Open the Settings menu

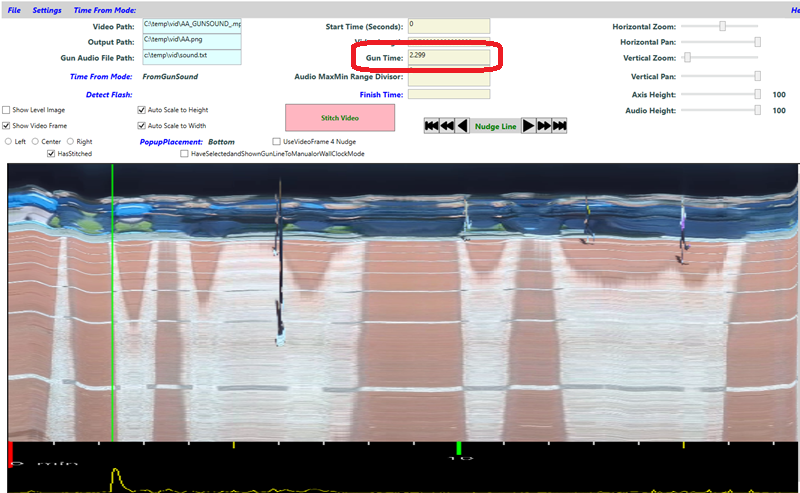[x=46, y=10]
